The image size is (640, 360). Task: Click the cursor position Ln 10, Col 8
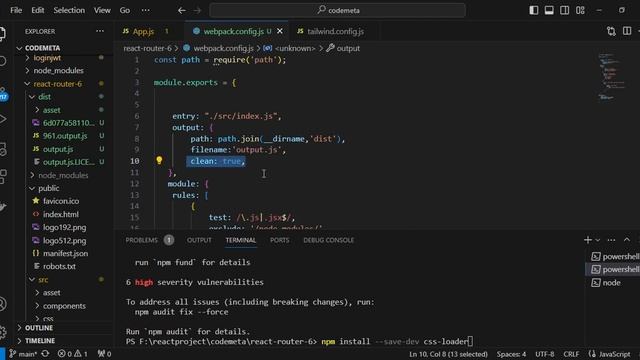point(448,354)
